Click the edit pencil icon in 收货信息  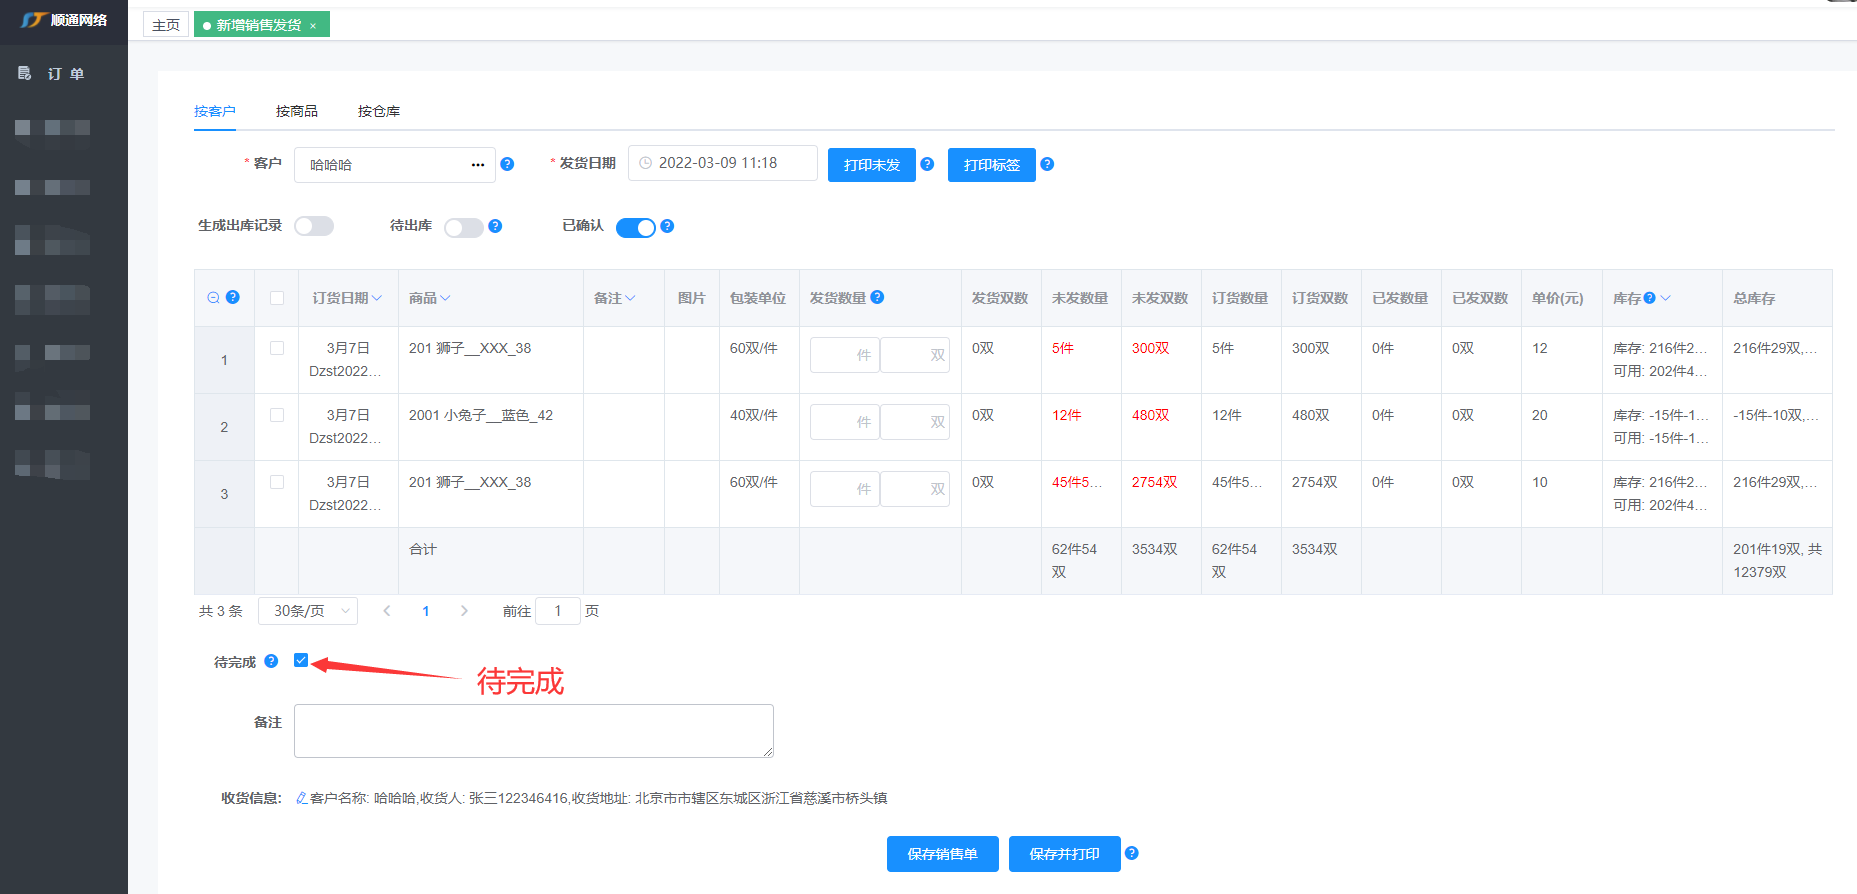coord(301,798)
